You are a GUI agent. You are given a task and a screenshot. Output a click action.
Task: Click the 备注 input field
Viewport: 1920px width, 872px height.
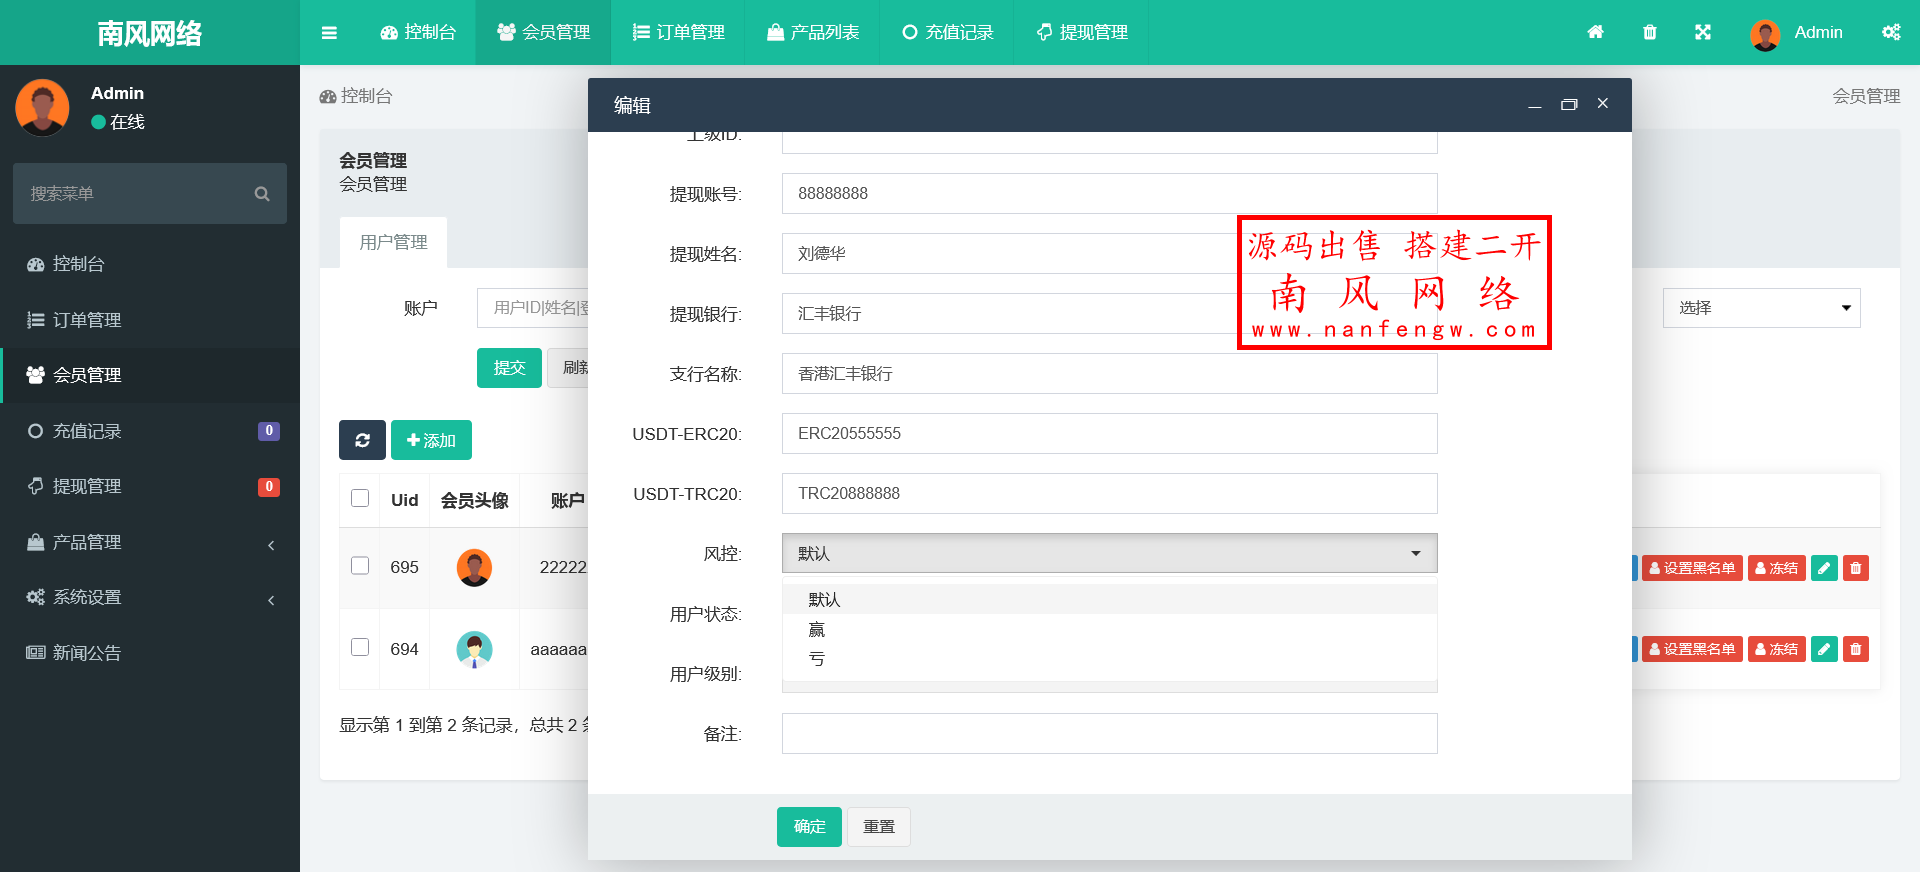coord(1109,733)
